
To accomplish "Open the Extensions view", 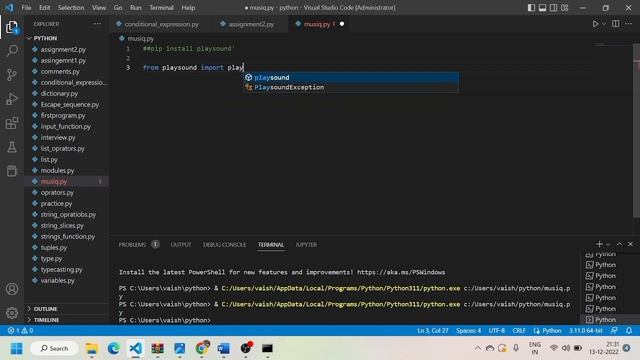I will pos(12,123).
